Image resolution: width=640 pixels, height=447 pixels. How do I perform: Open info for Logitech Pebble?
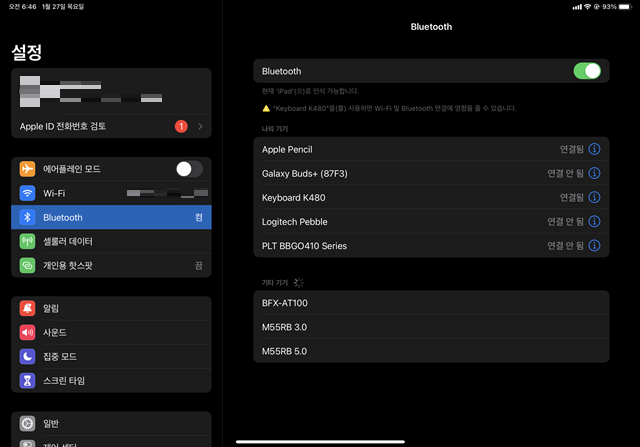point(594,221)
